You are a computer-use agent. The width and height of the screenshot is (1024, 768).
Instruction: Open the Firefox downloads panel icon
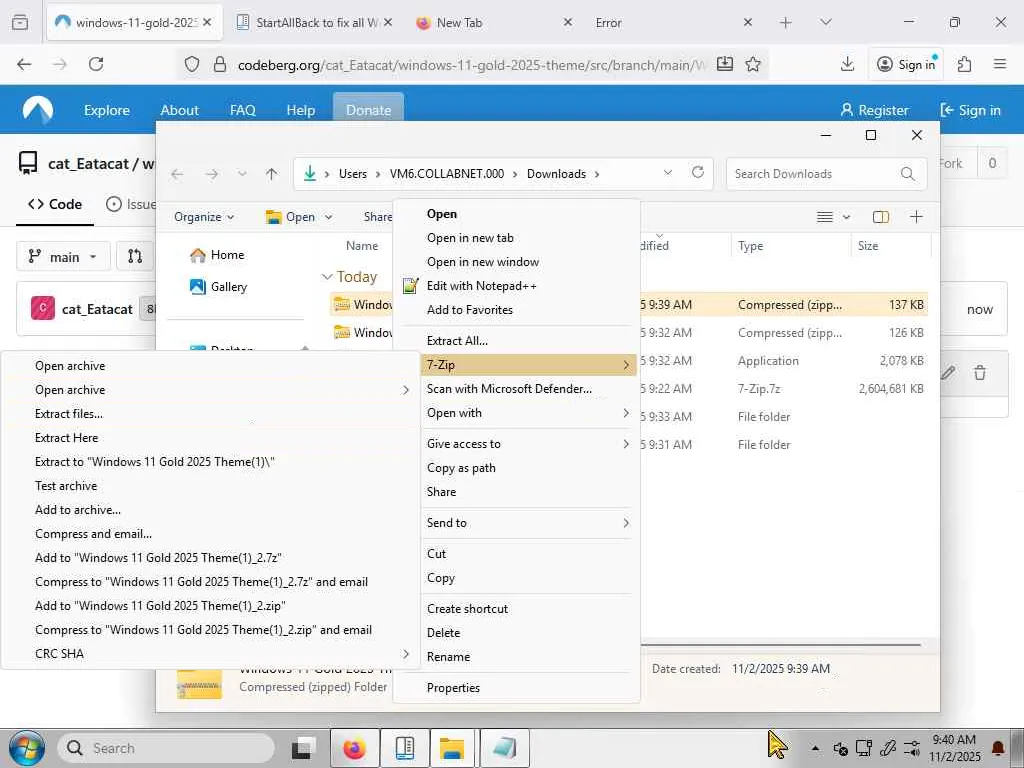(847, 64)
